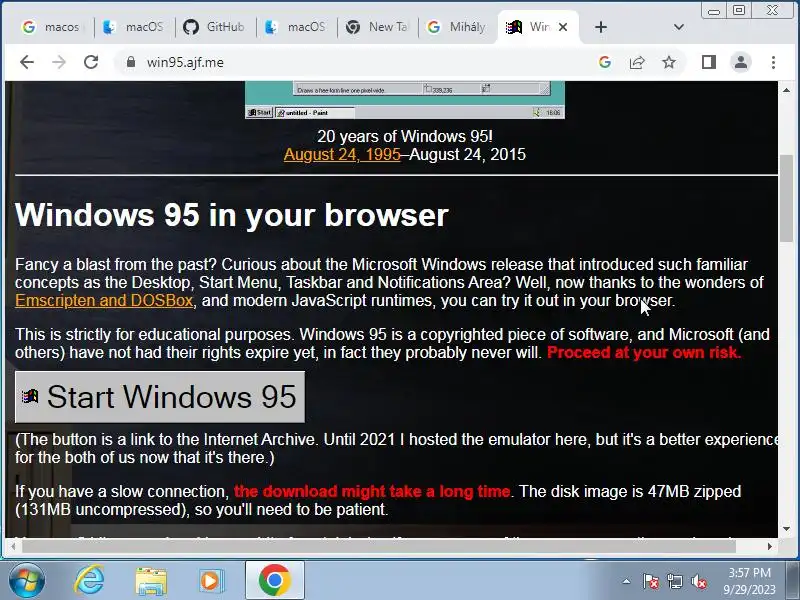Open Chrome's three-dot menu
800x600 pixels.
(x=773, y=62)
